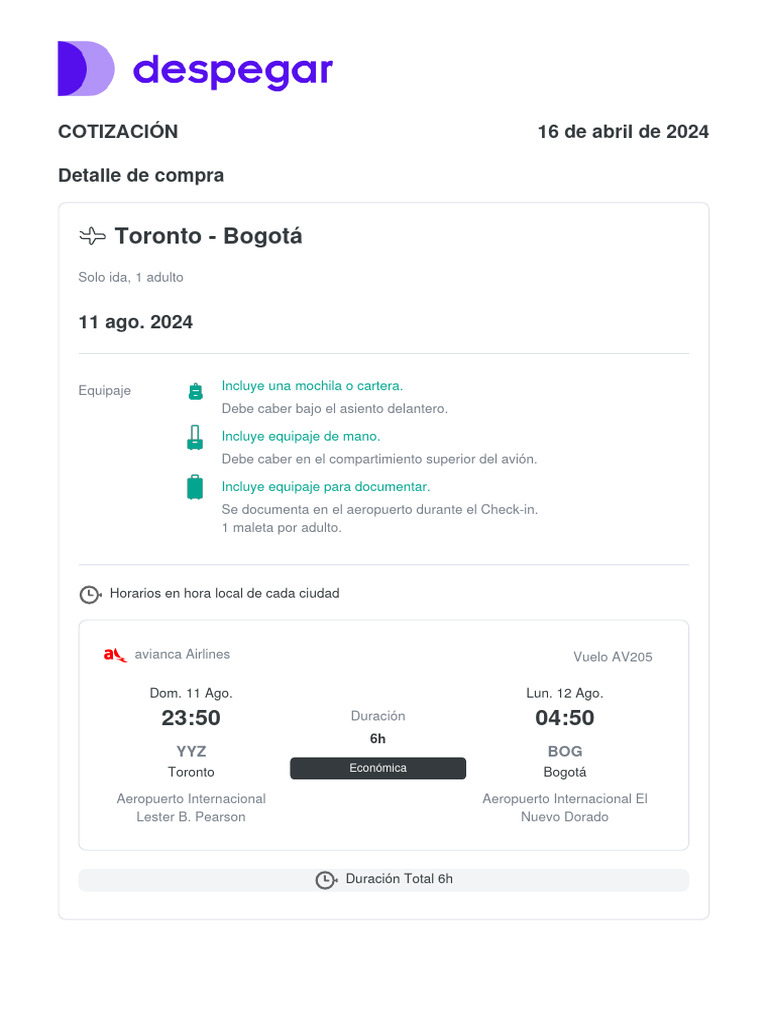768x1024 pixels.
Task: Click the red Avianca airline logo
Action: [x=115, y=655]
